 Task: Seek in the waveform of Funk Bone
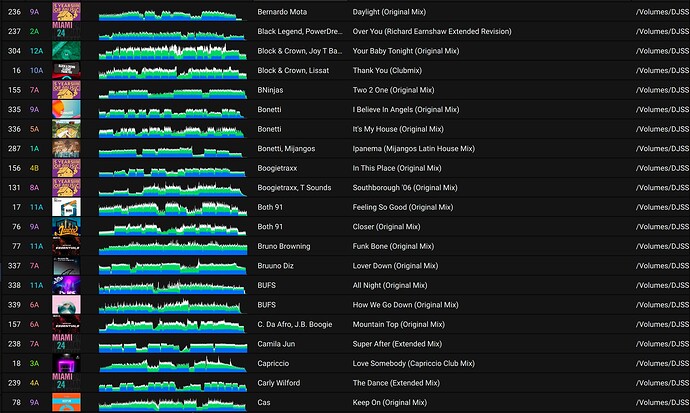pyautogui.click(x=171, y=246)
